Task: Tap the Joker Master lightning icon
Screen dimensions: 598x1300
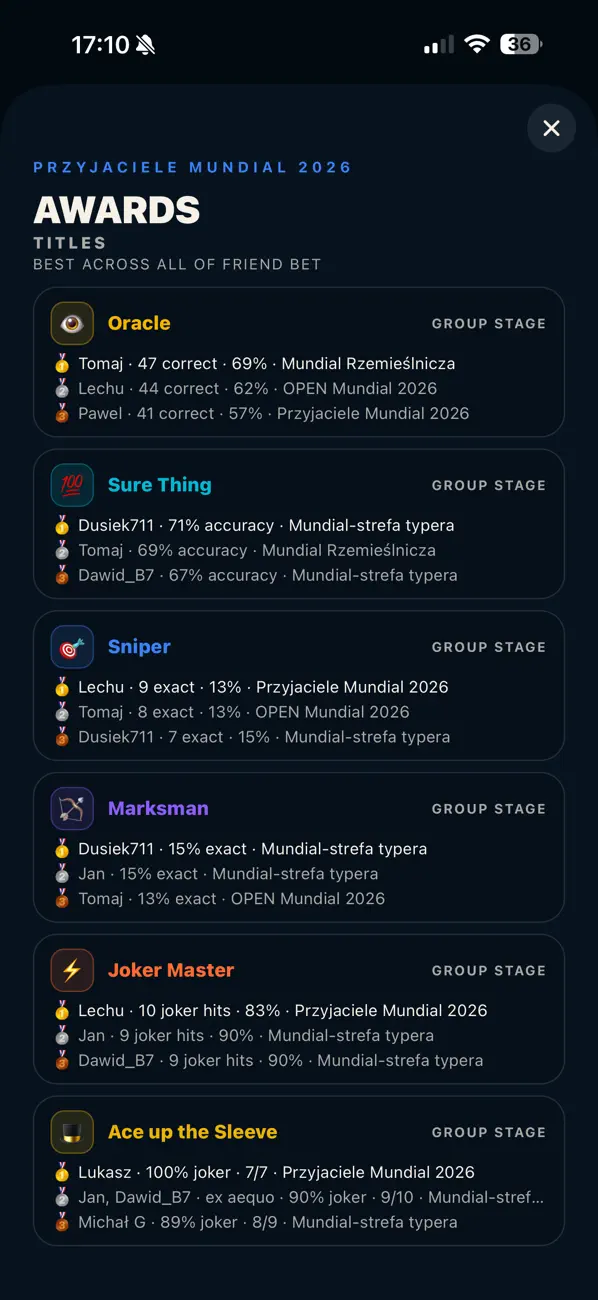Action: (x=72, y=970)
